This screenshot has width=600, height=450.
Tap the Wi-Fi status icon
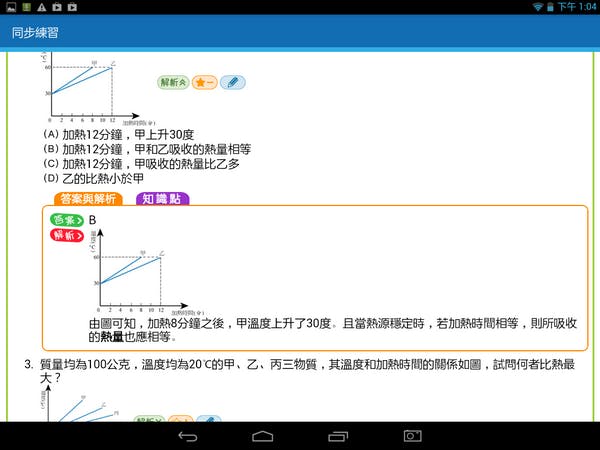[538, 7]
